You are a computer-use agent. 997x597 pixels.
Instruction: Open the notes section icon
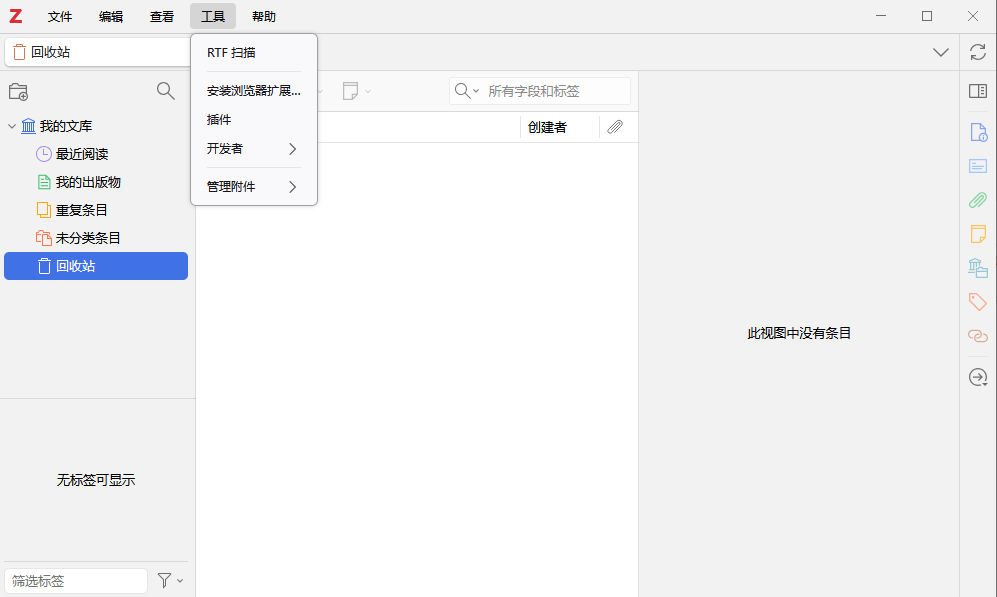tap(978, 234)
